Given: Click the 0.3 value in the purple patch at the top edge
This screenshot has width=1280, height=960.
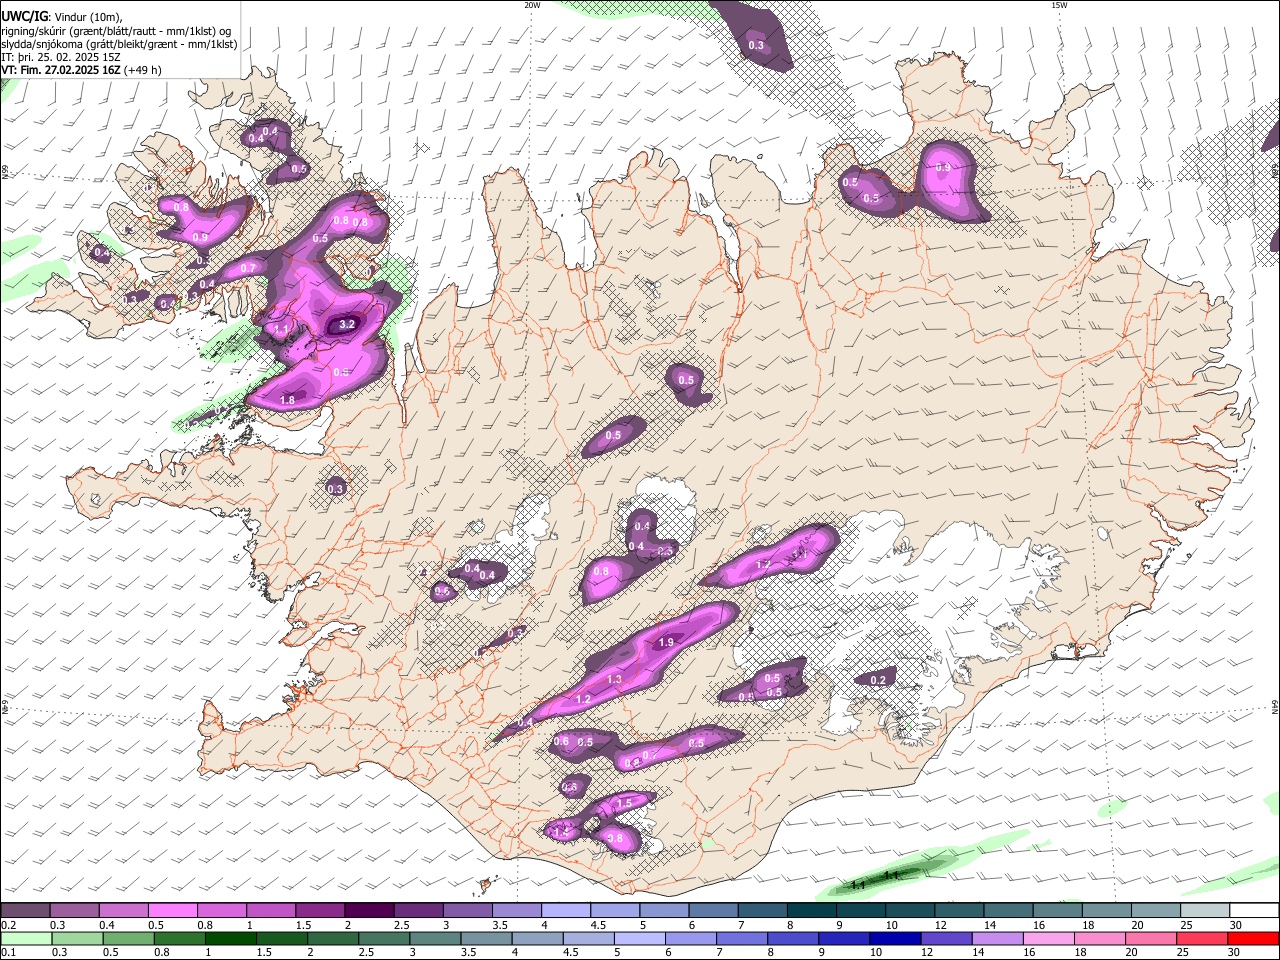Looking at the screenshot, I should pos(756,45).
